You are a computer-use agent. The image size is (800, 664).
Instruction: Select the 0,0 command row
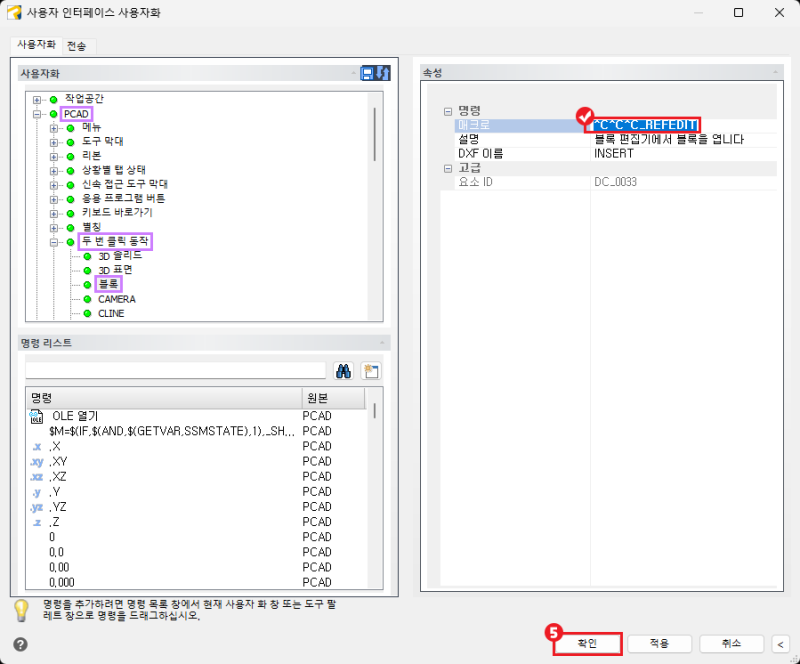tap(196, 552)
